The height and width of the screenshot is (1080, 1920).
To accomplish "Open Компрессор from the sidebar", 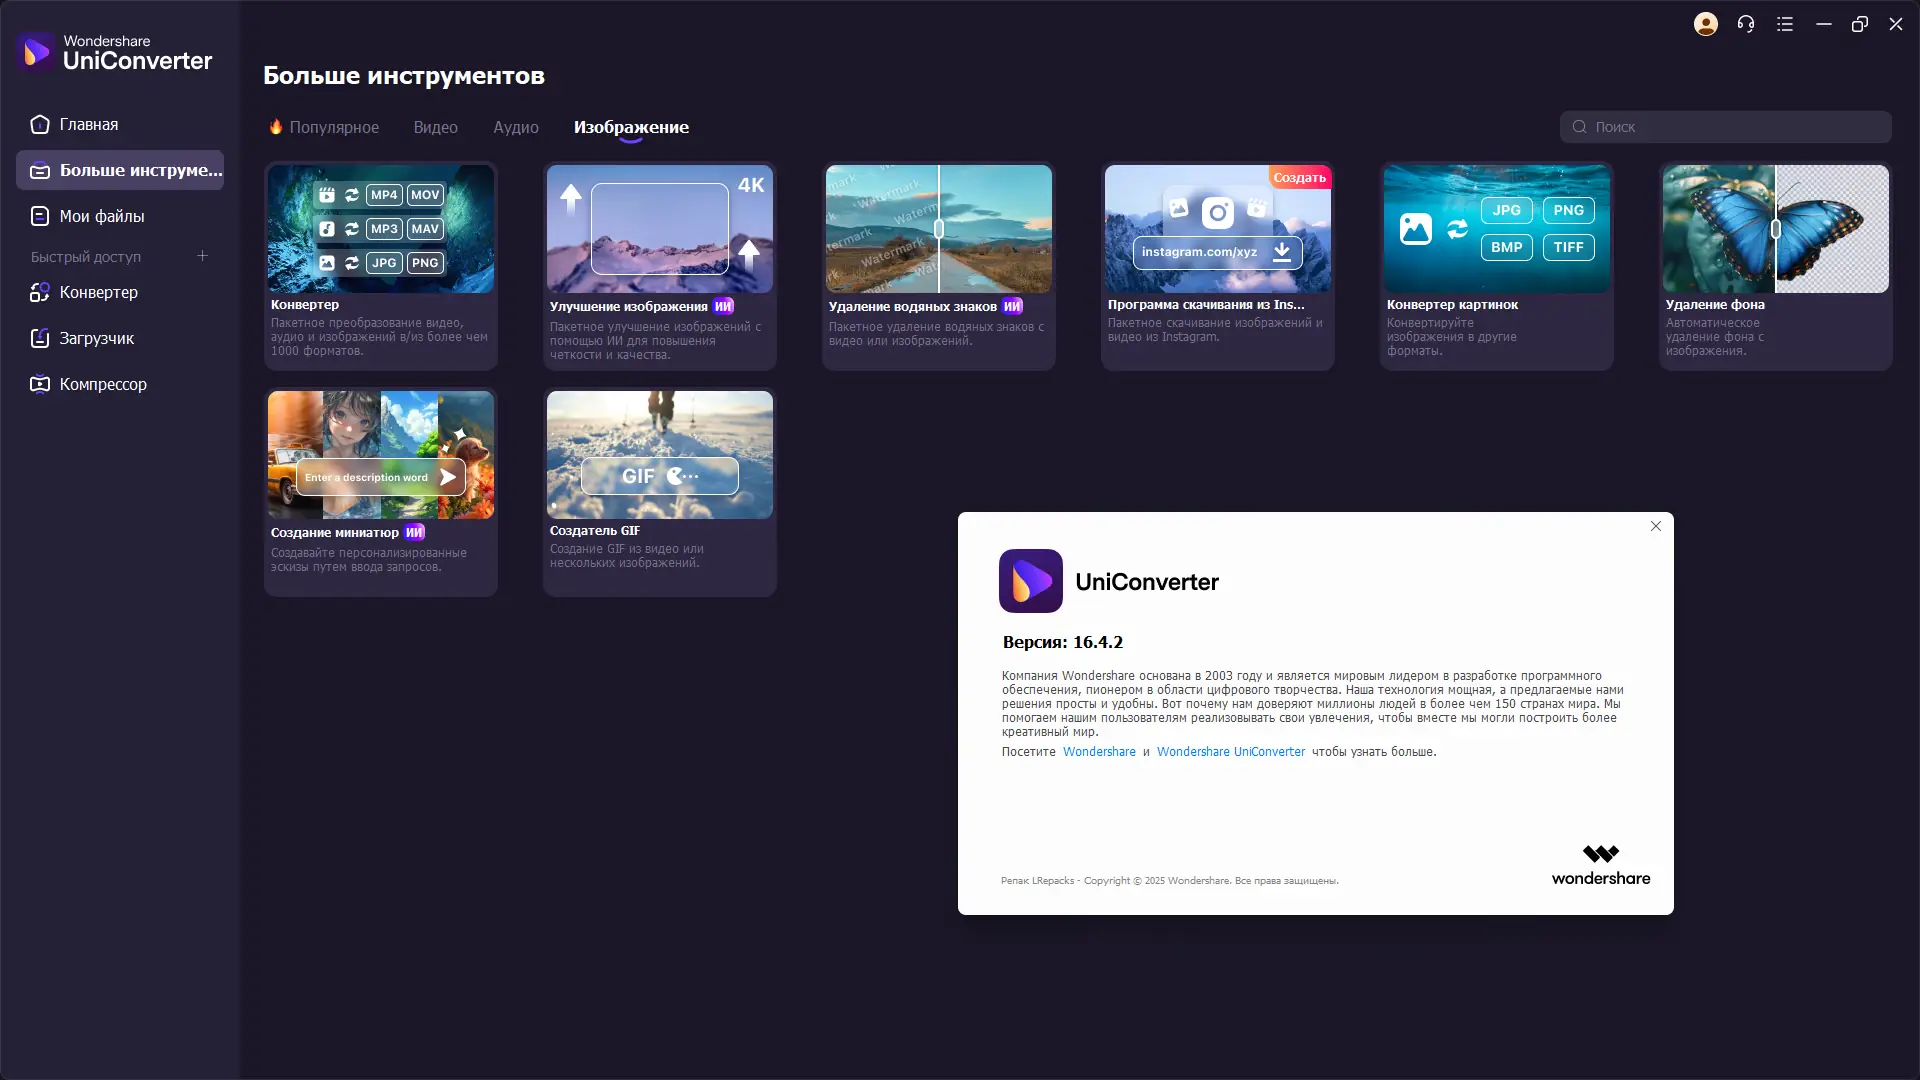I will click(x=102, y=384).
